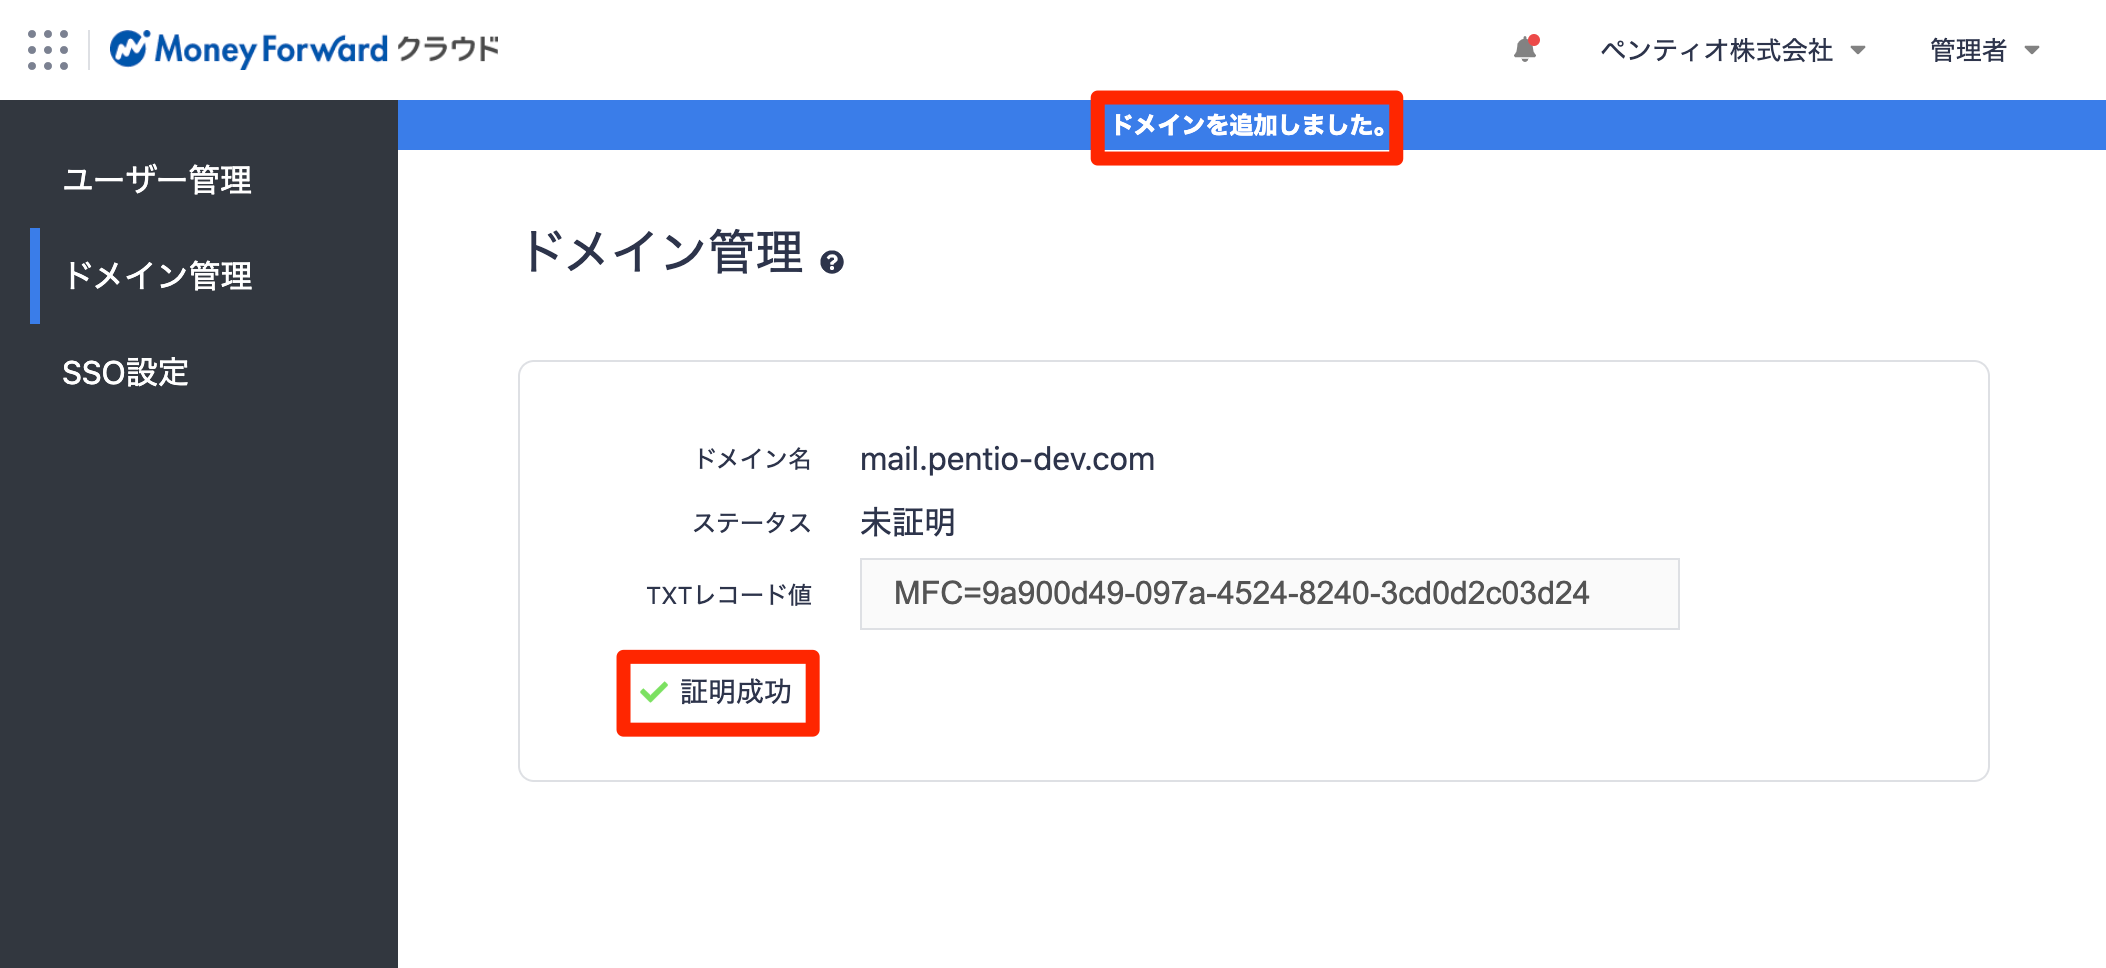
Task: Click the TXTレコード値 label
Action: click(729, 595)
